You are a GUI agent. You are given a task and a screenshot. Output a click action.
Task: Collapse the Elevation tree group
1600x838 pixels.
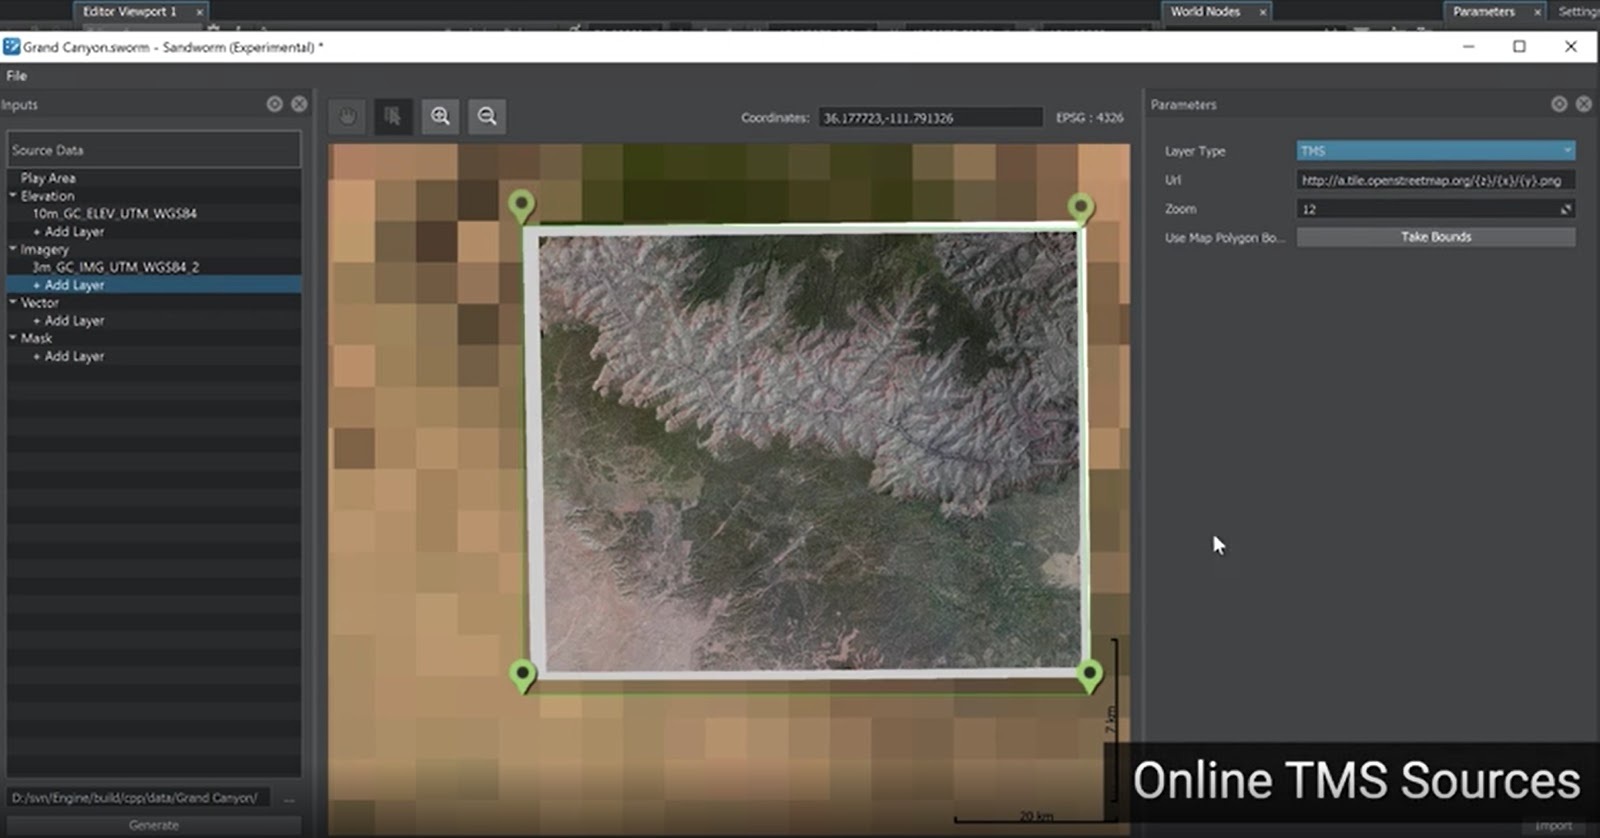click(x=13, y=196)
